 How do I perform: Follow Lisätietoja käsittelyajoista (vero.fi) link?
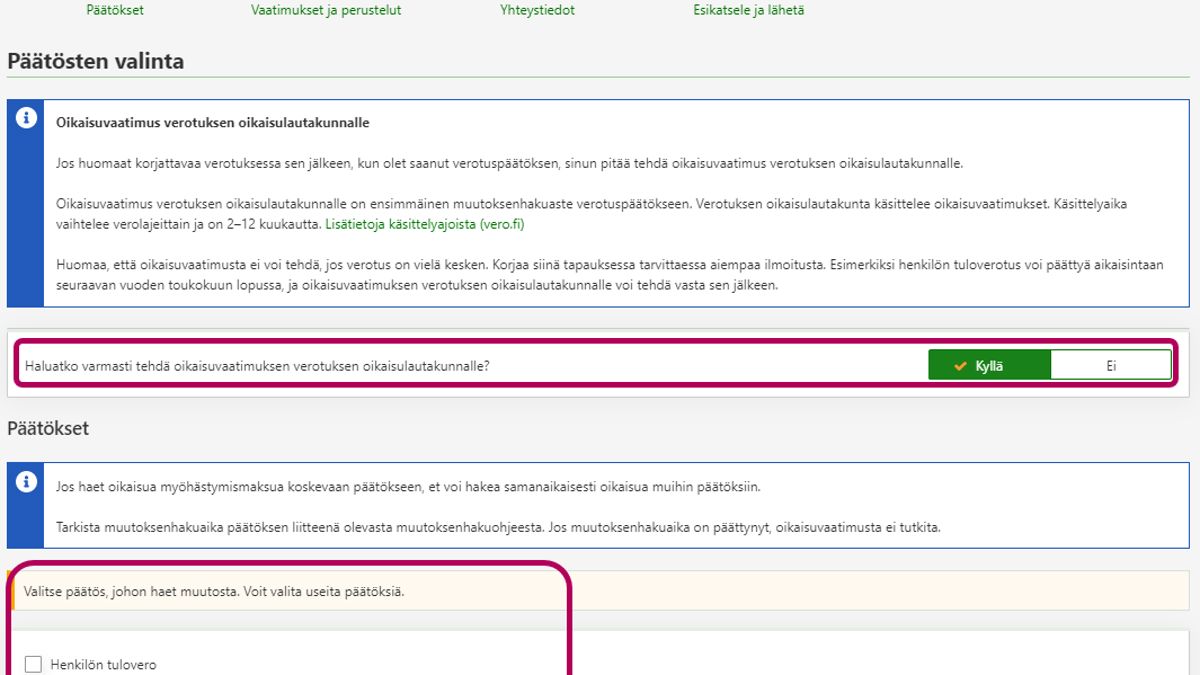click(424, 224)
